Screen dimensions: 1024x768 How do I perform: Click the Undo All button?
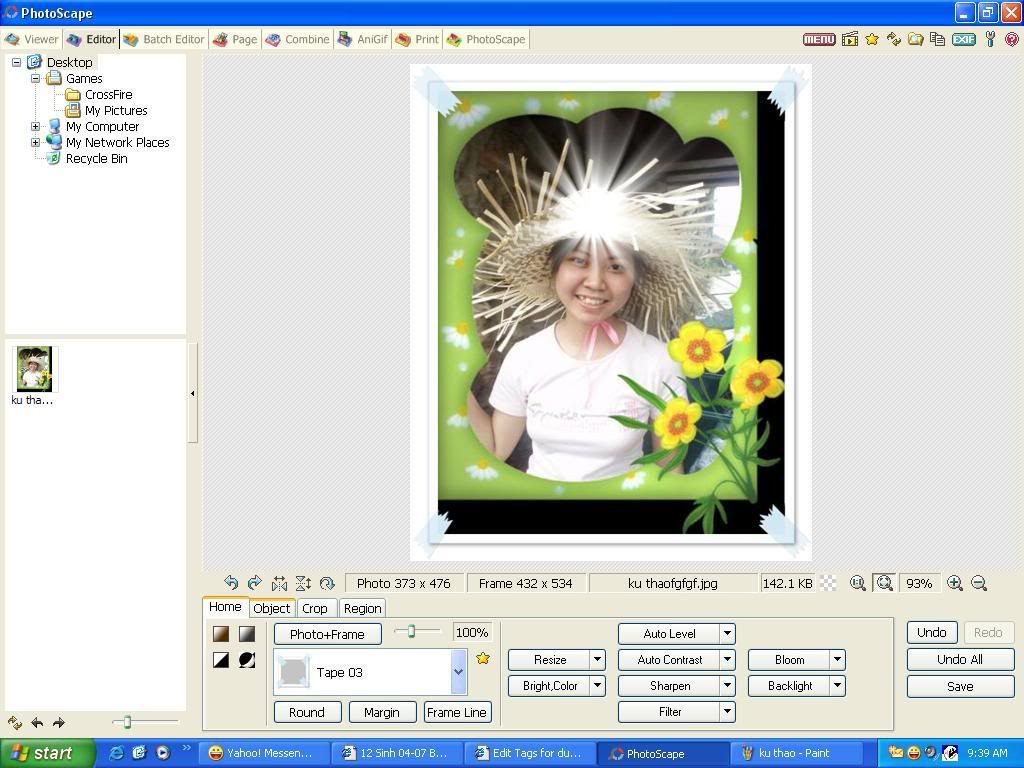pyautogui.click(x=960, y=659)
